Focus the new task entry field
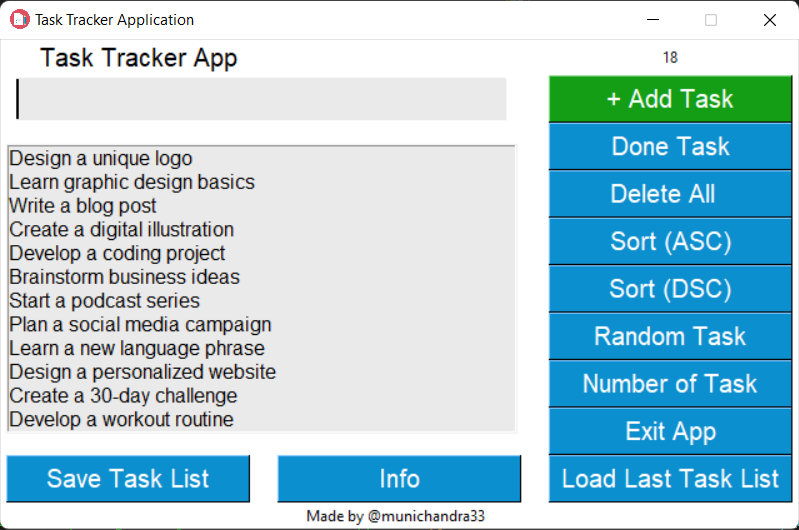Viewport: 799px width, 530px height. pyautogui.click(x=262, y=99)
